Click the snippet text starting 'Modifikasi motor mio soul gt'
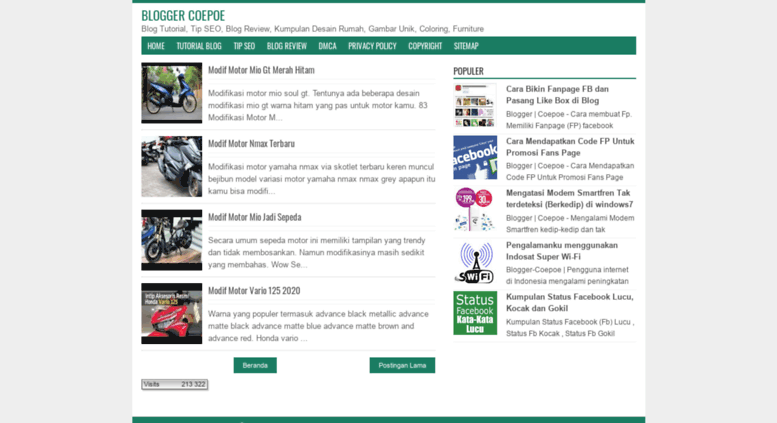 coord(318,106)
